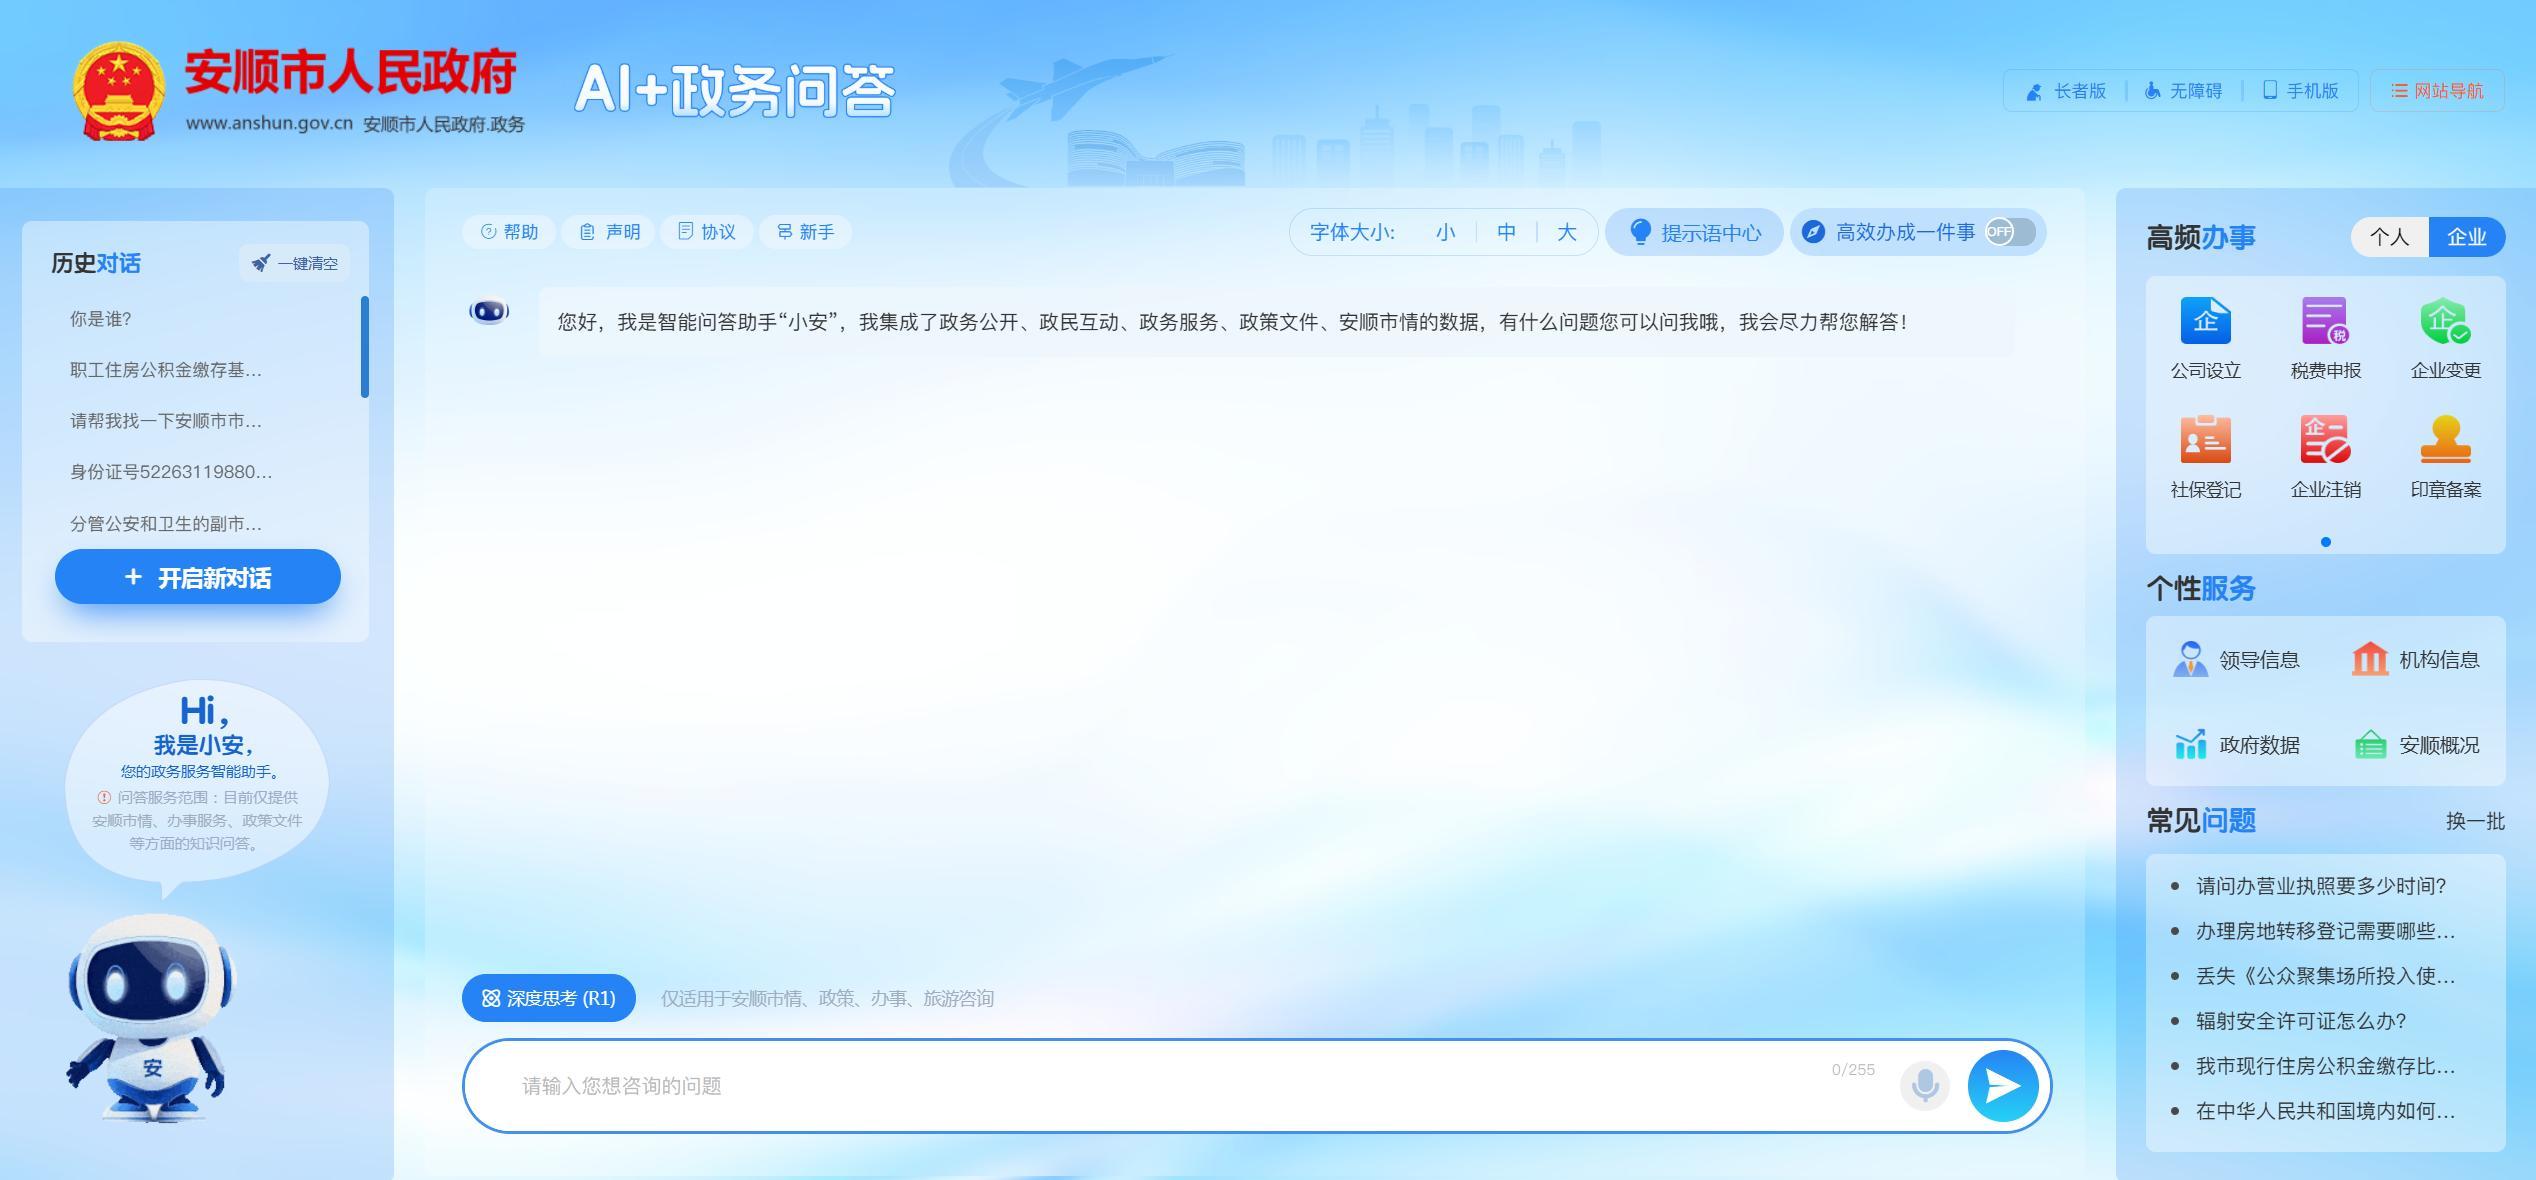Screen dimensions: 2536x1180
Task: Toggle 深度思考 (R1) deep thinking mode
Action: (548, 998)
